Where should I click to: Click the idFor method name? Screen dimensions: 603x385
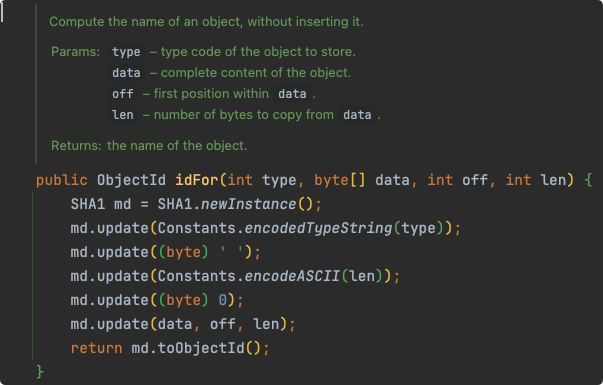pyautogui.click(x=197, y=180)
